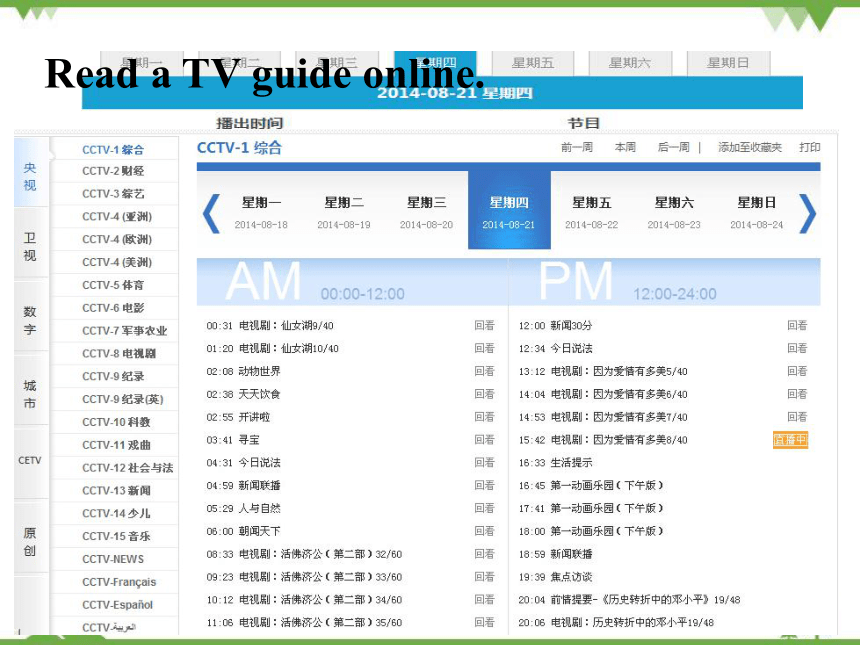Click the 05:29 人与自然 program title
The image size is (860, 645).
point(259,508)
